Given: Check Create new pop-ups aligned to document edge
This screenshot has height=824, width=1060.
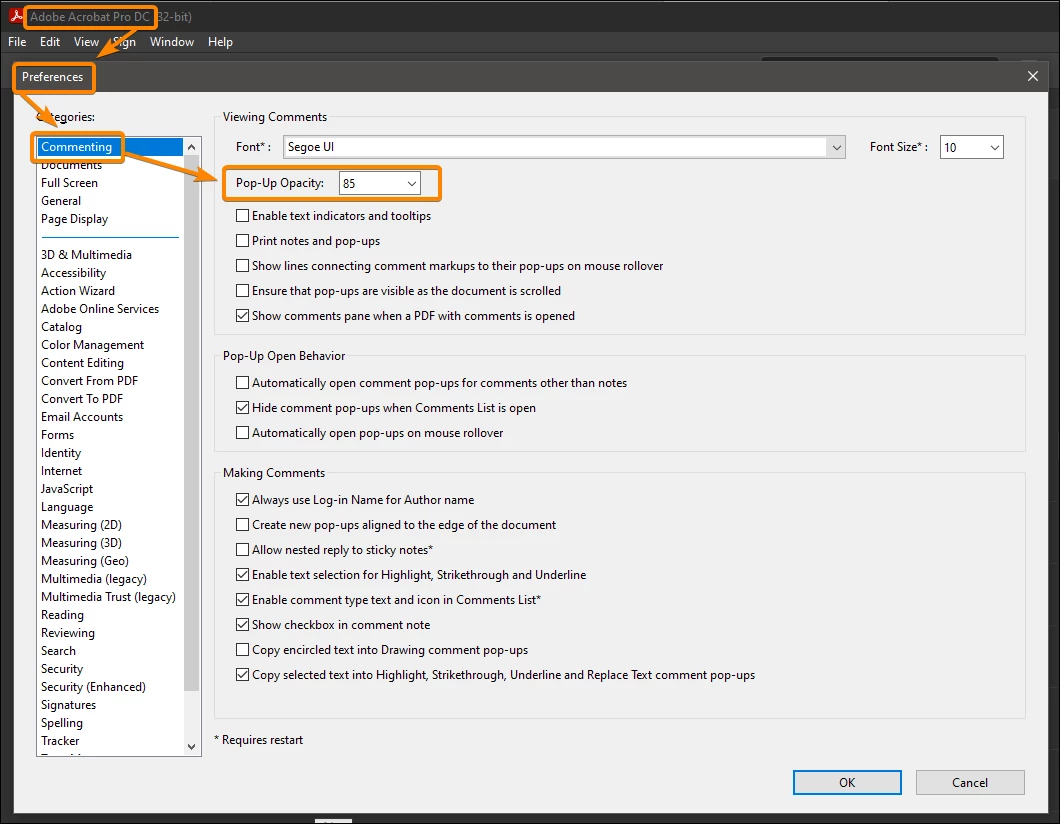Looking at the screenshot, I should 242,525.
